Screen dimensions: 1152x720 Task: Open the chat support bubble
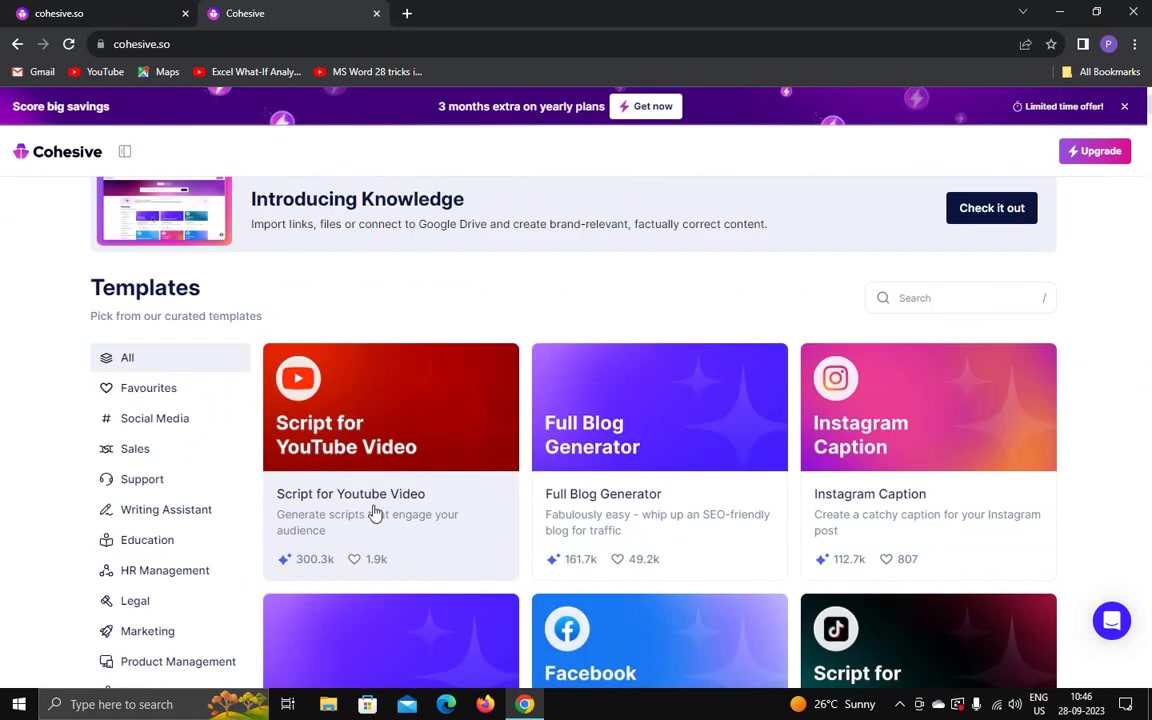click(1112, 621)
